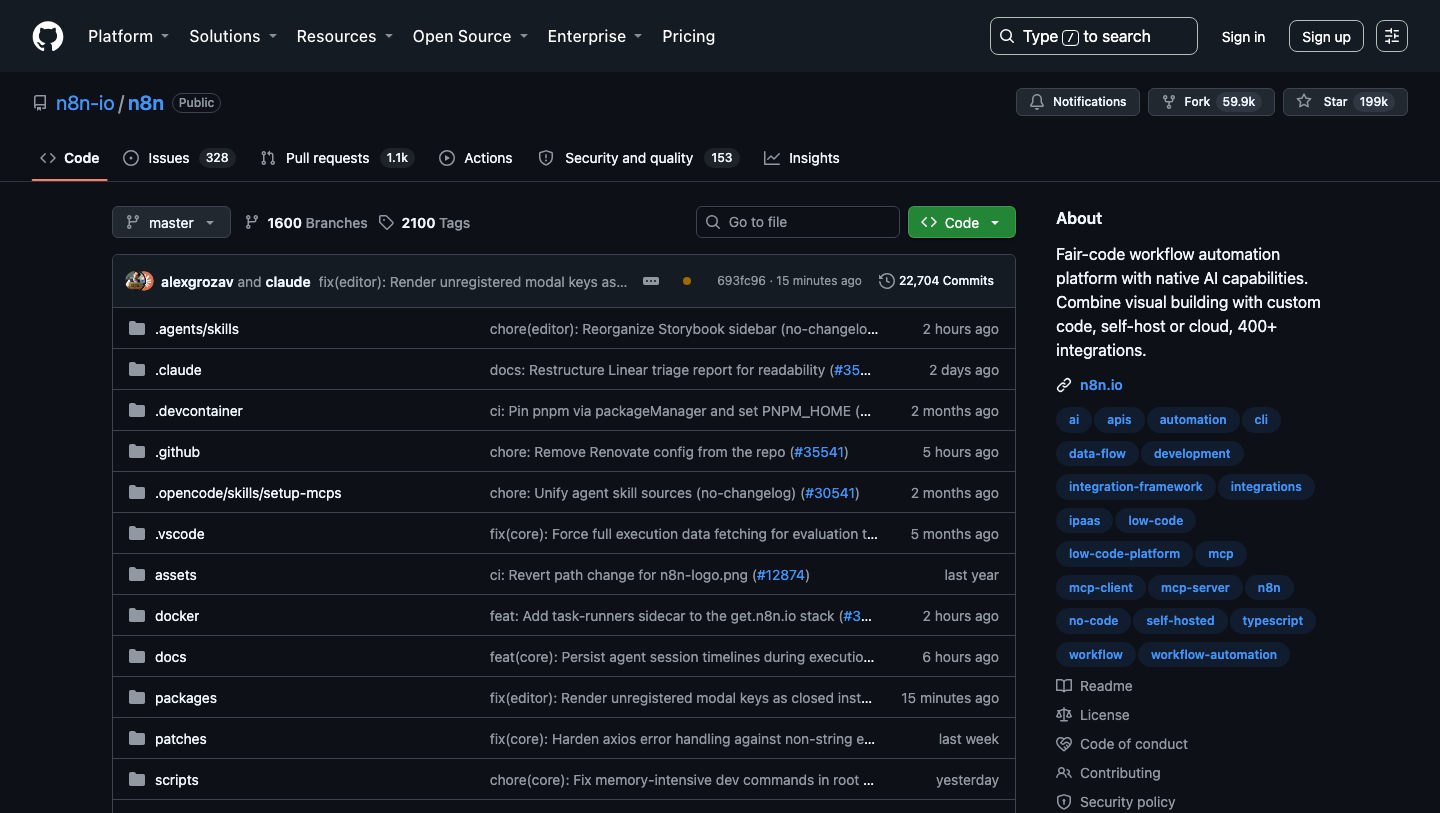Viewport: 1440px width, 813px height.
Task: Click the folder icon for .claude
Action: [137, 370]
